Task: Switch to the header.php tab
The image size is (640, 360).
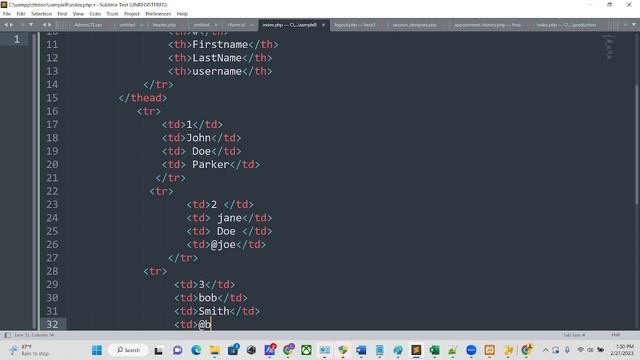Action: point(164,25)
